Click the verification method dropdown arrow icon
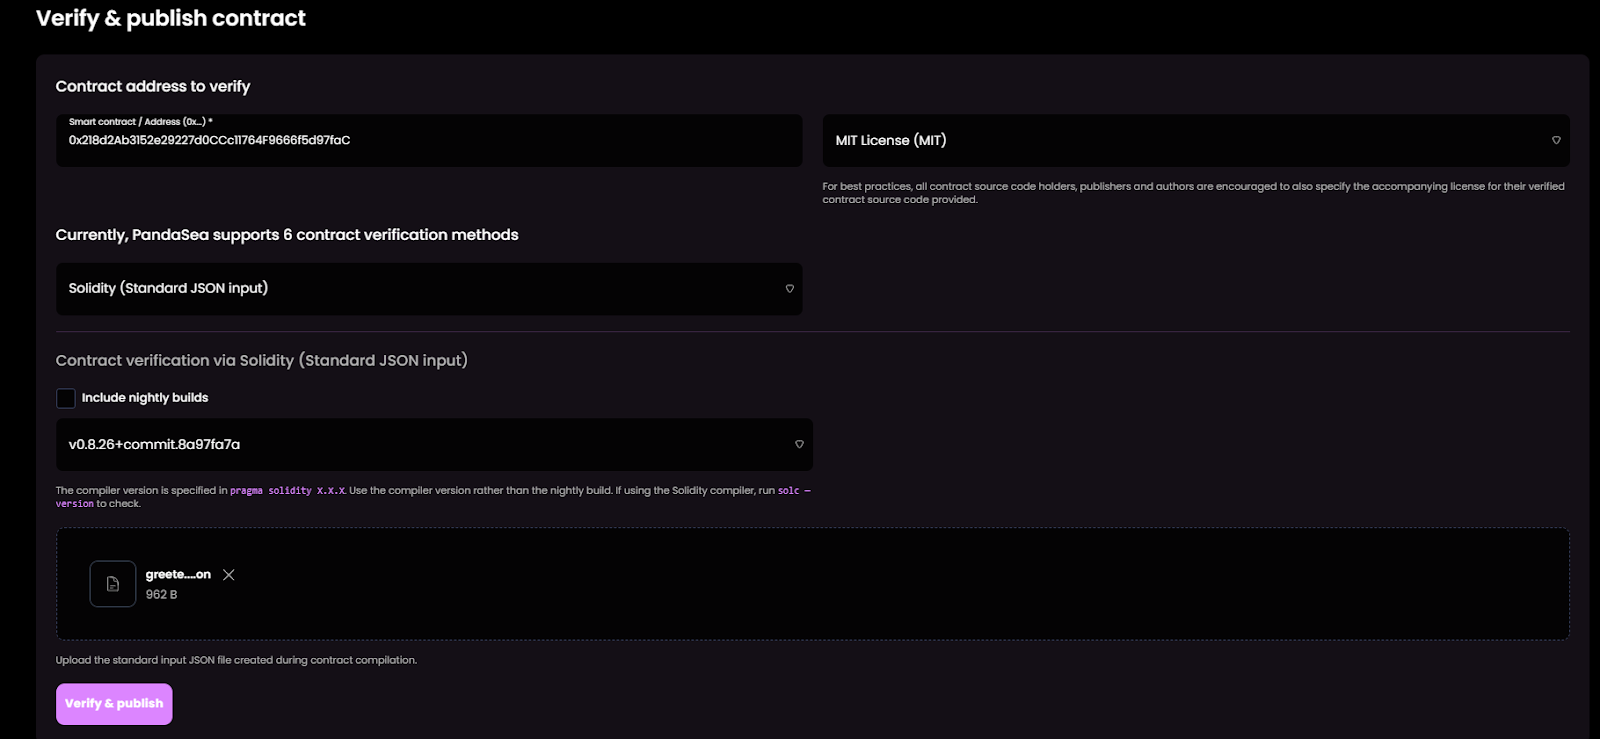 (789, 289)
